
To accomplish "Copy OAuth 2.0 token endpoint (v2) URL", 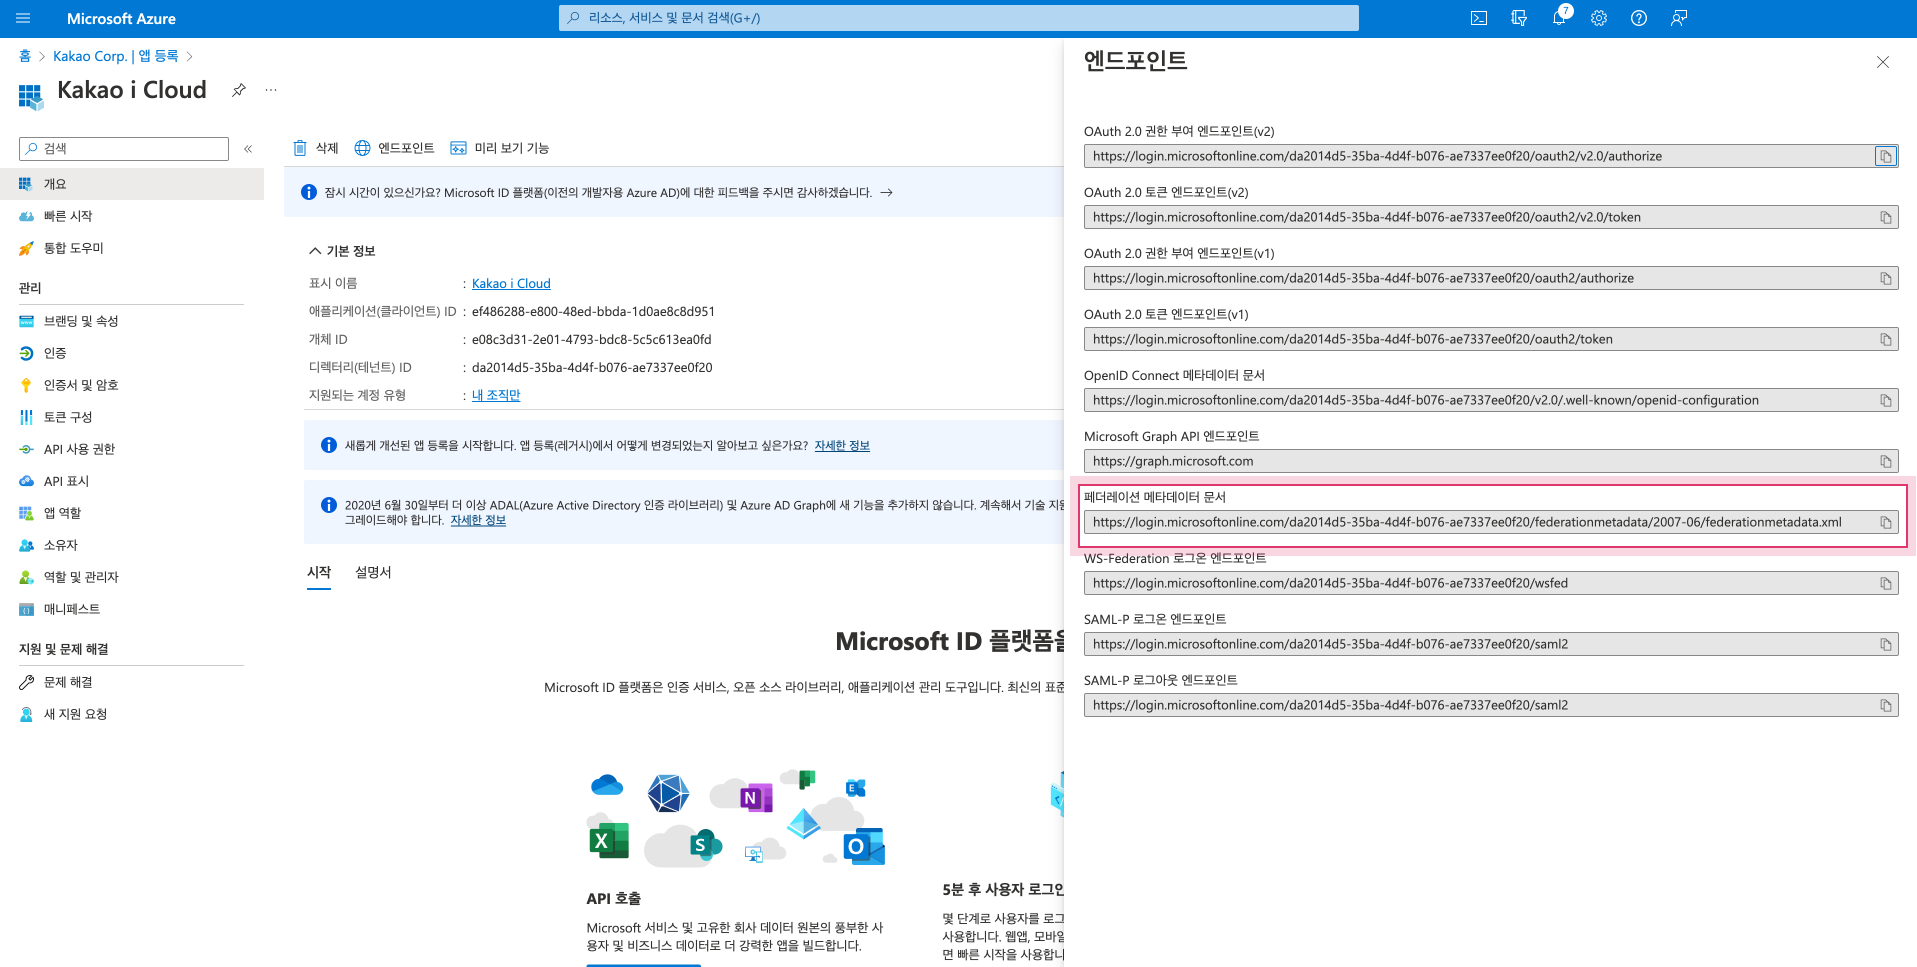I will point(1886,217).
